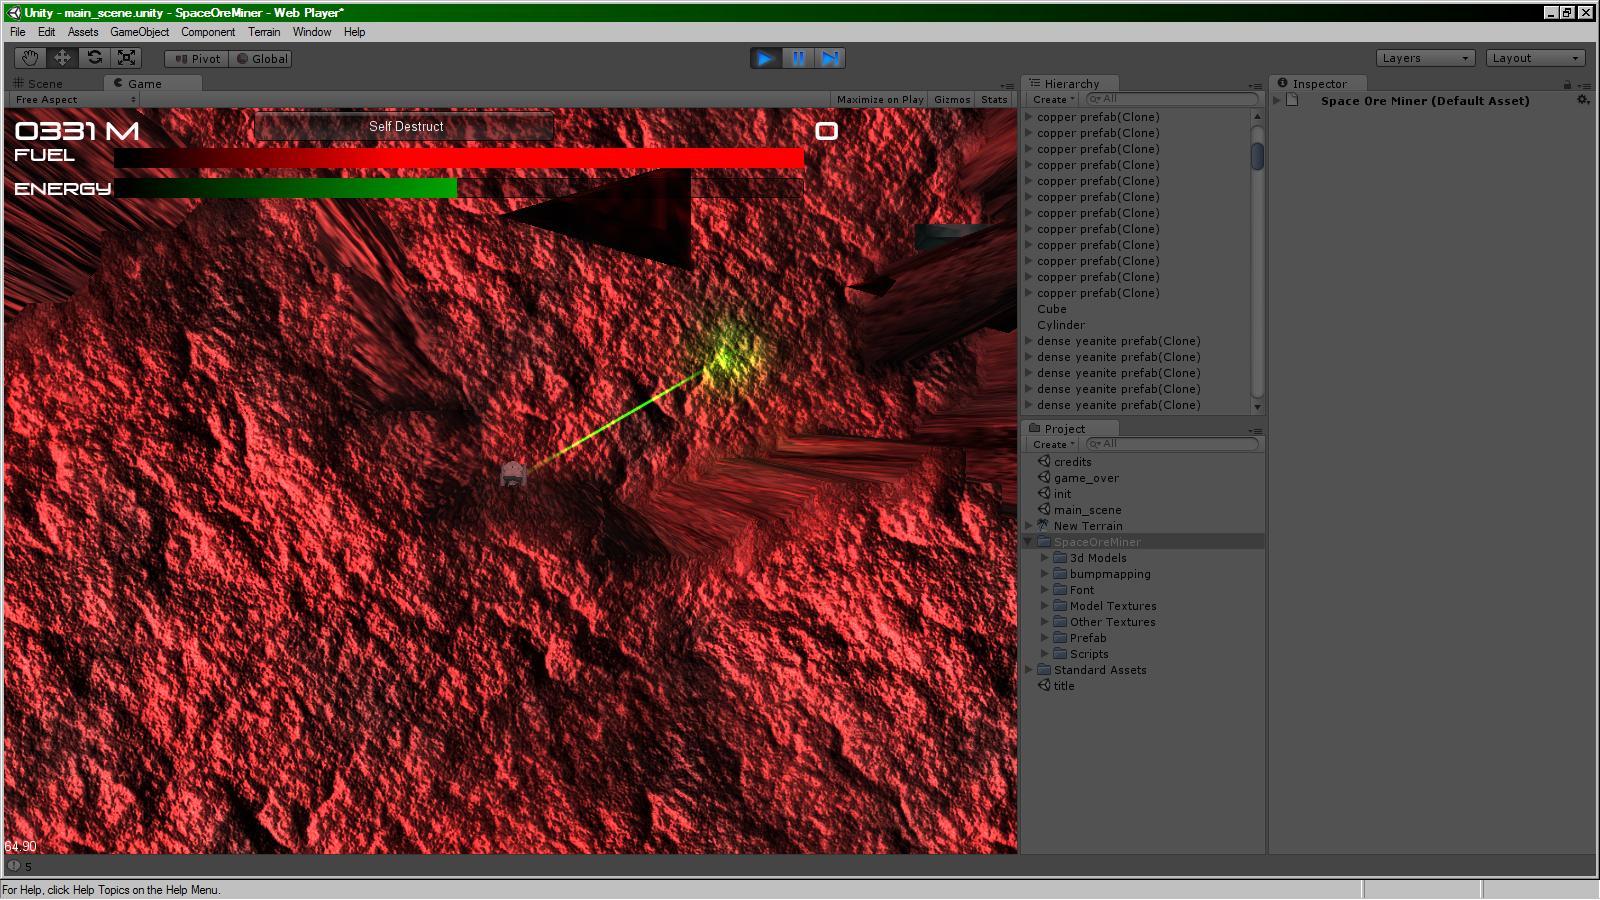Open the Gizmos button in Game view
Screen dimensions: 1600x900
[952, 100]
